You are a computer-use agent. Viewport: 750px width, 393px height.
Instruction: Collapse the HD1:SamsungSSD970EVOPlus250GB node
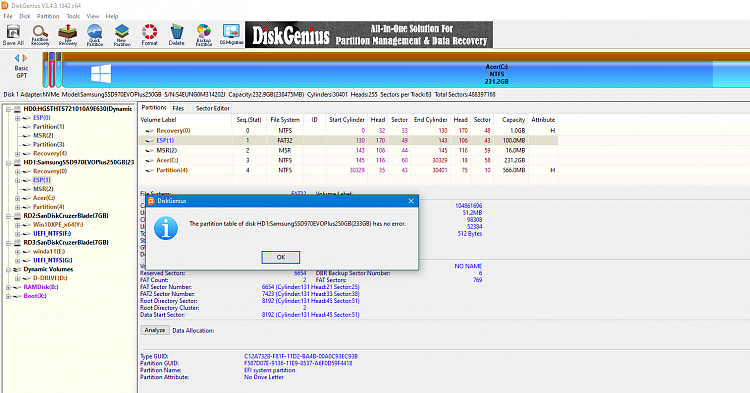click(8, 162)
